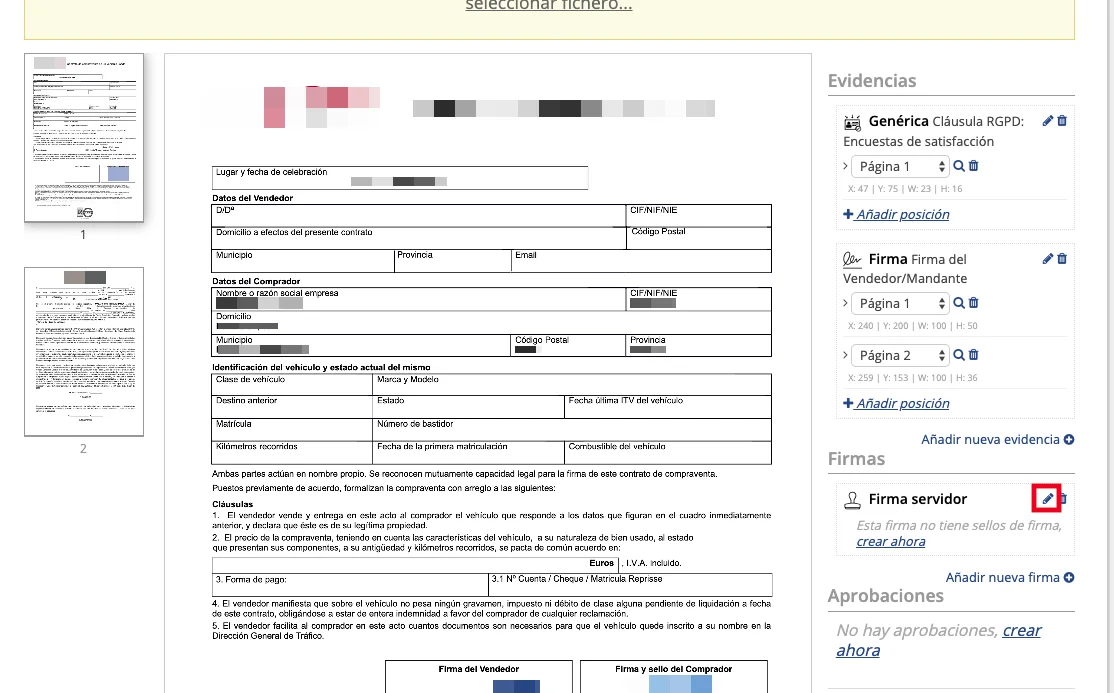Viewport: 1114px width, 693px height.
Task: Click the 'Marca y Modelo' cell
Action: pos(572,385)
